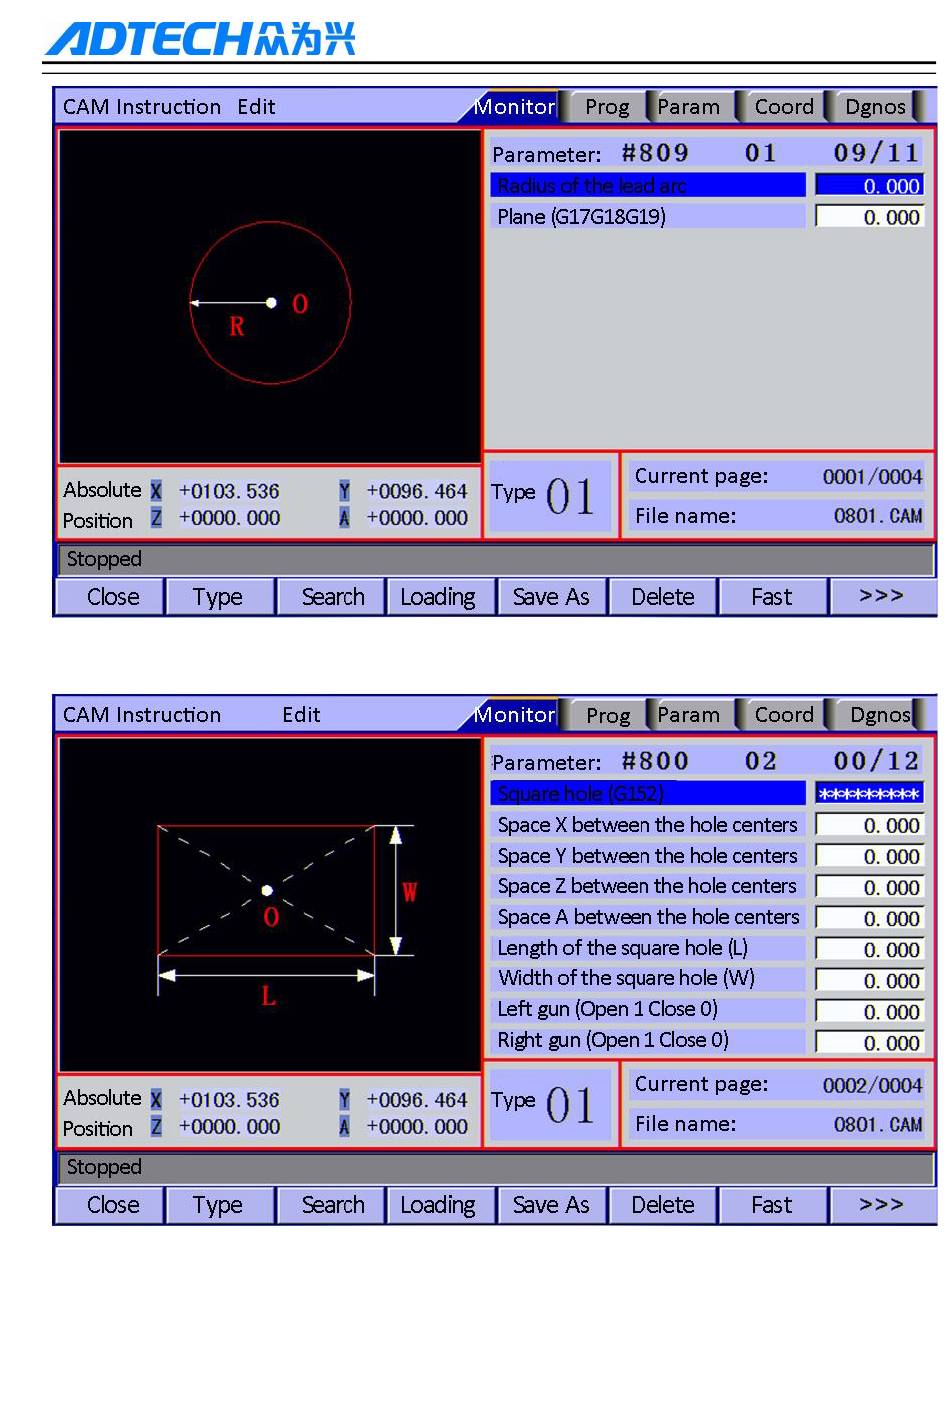The image size is (950, 1419).
Task: Click Width of the square hole value field
Action: click(869, 980)
